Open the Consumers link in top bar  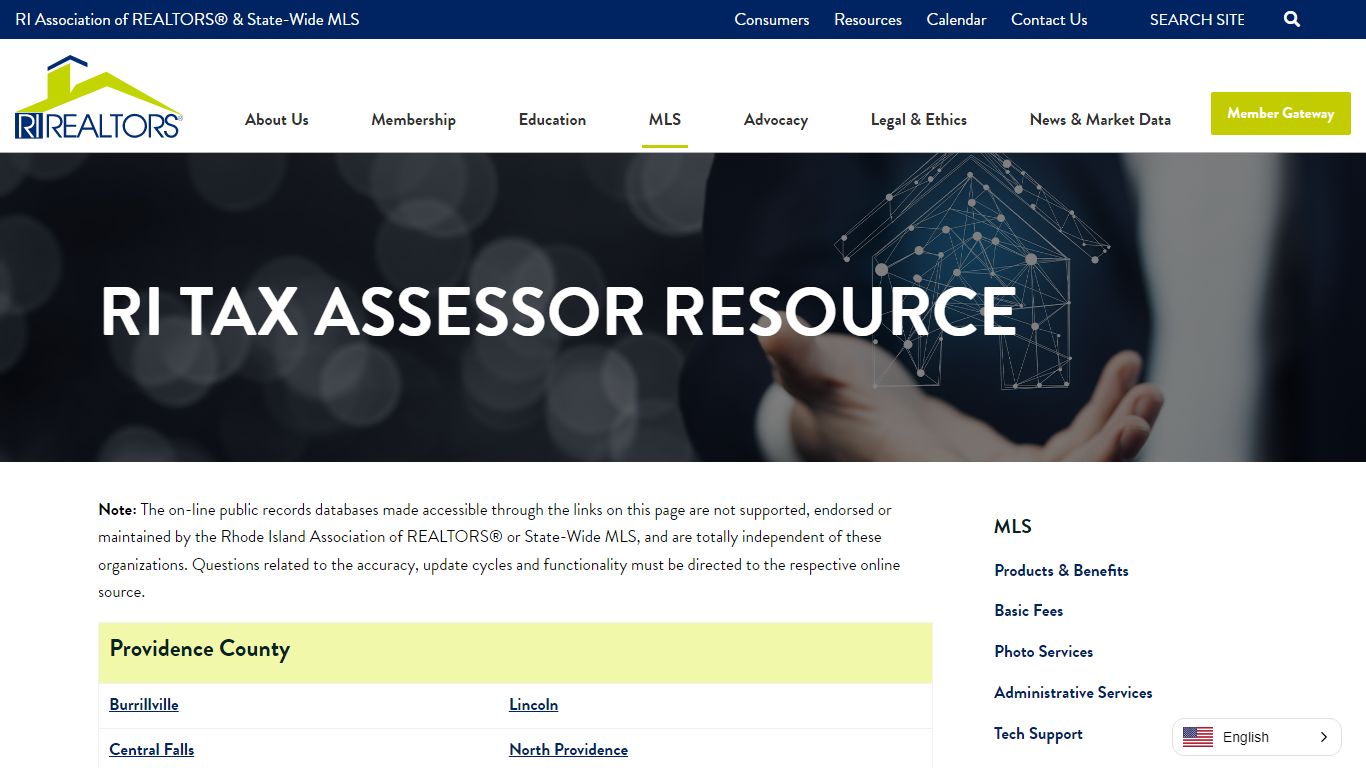[x=771, y=19]
